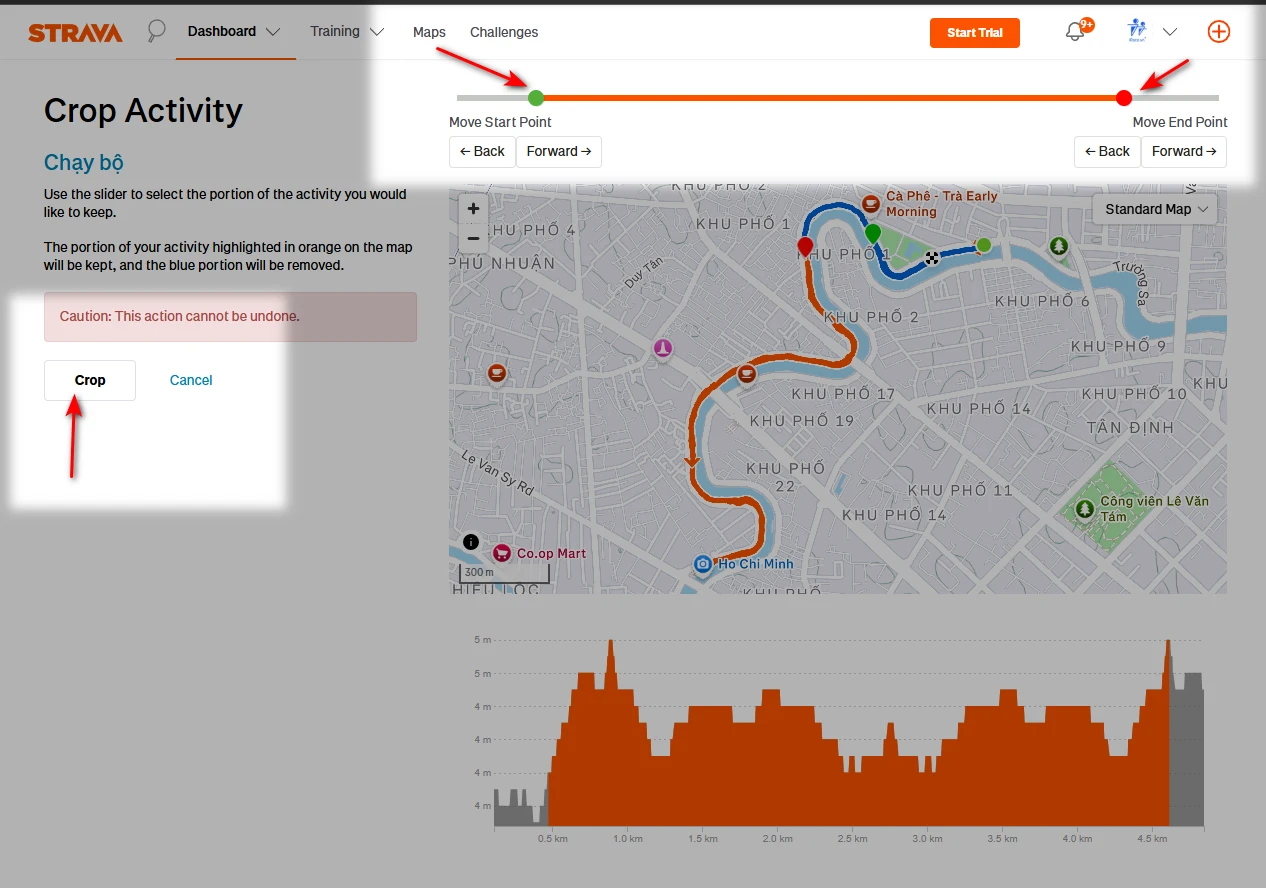This screenshot has height=888, width=1266.
Task: Click the Cancel link
Action: point(190,380)
